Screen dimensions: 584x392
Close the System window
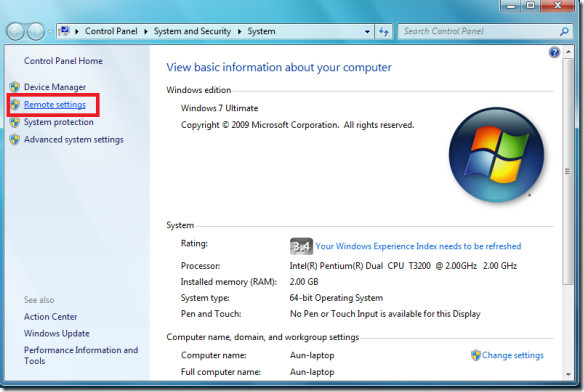coord(557,6)
